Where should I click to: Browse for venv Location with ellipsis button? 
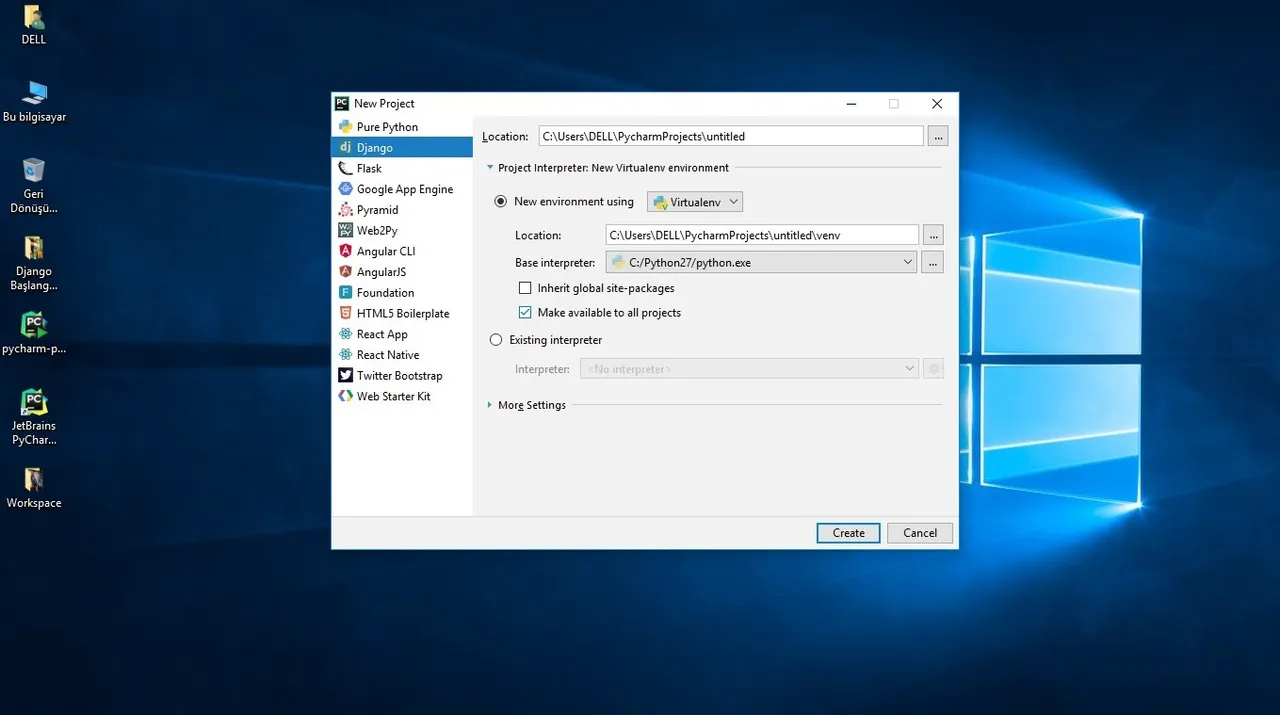pos(932,235)
